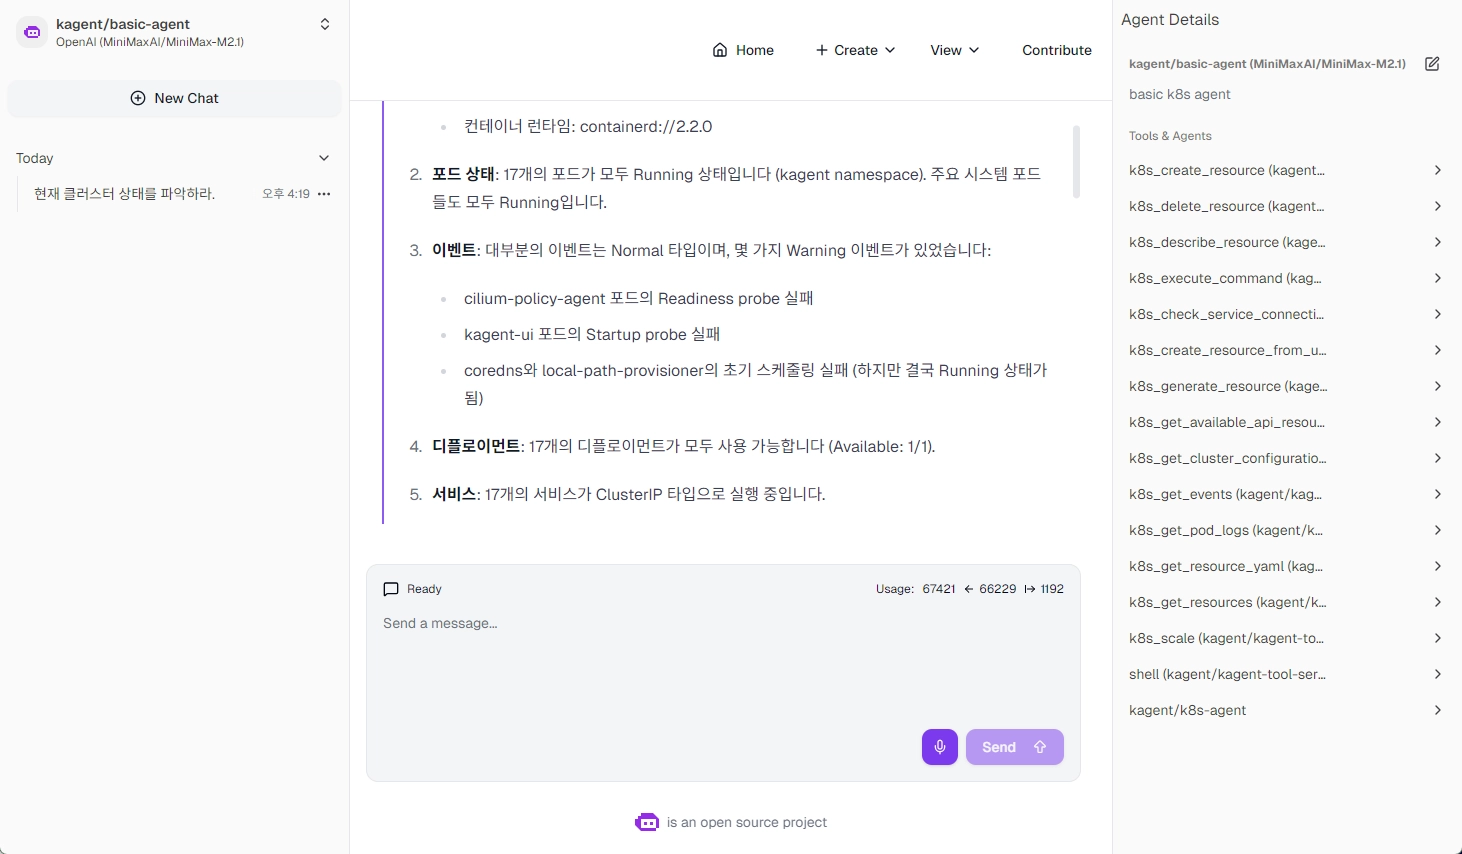Click 'basic k8s agent' description
1462x854 pixels.
pos(1180,94)
